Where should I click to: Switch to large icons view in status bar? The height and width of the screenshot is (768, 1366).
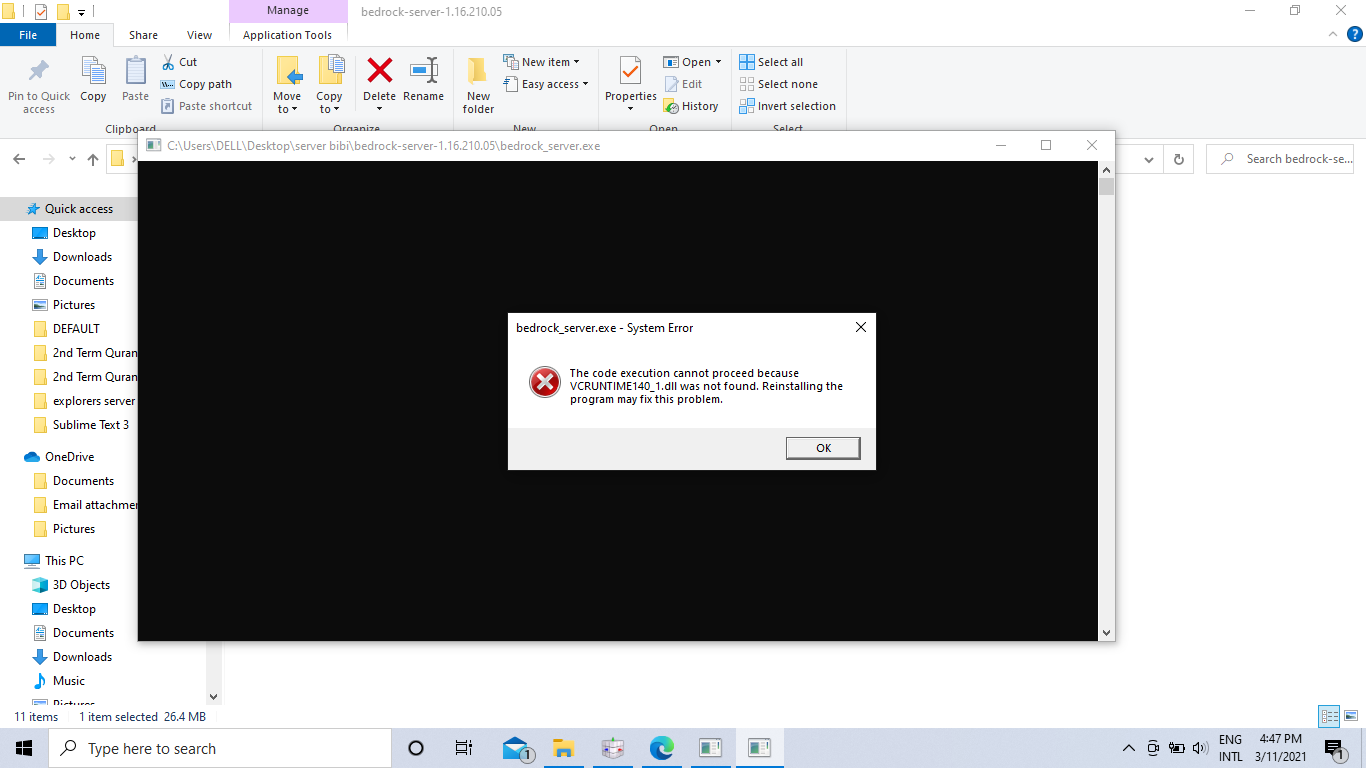pyautogui.click(x=1352, y=716)
